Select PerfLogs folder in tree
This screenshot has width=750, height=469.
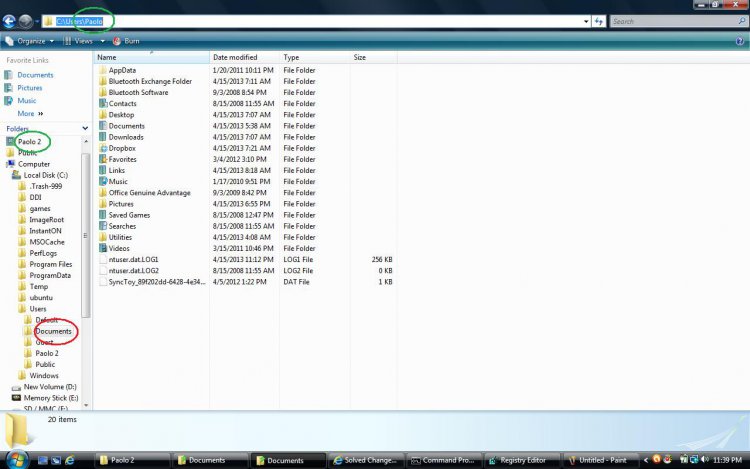point(43,253)
